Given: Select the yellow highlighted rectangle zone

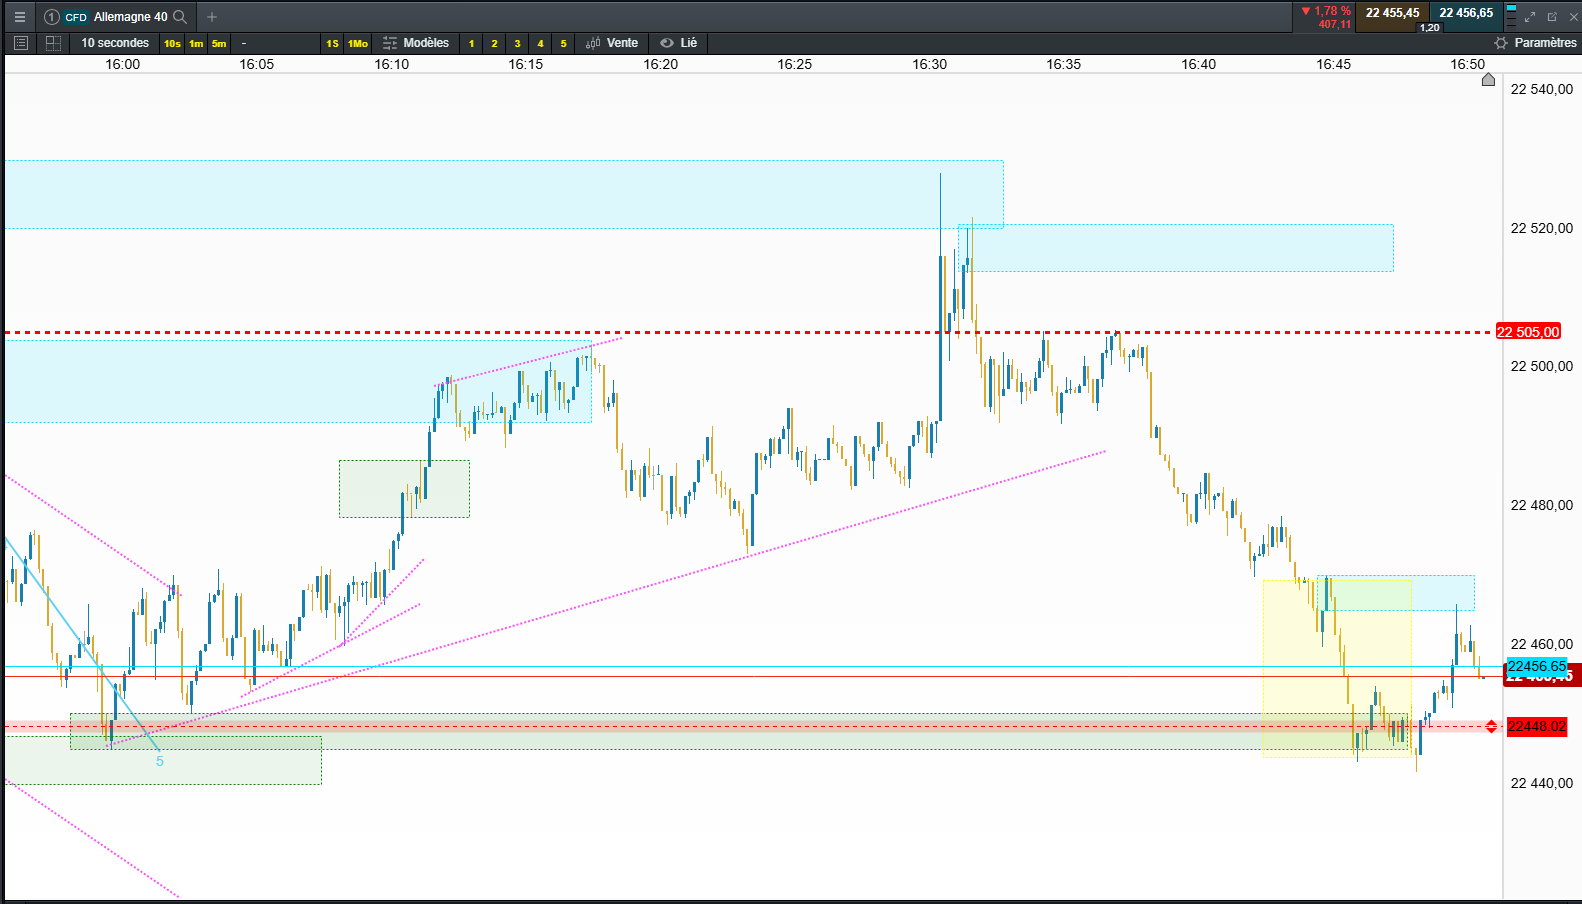Looking at the screenshot, I should point(1337,668).
